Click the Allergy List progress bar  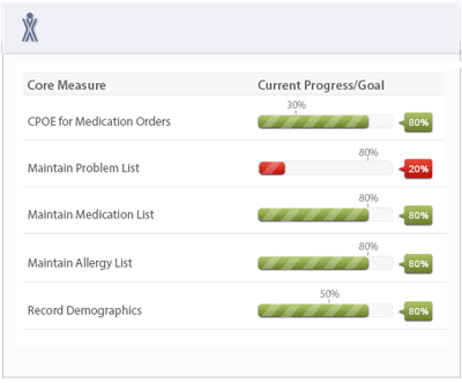click(325, 263)
